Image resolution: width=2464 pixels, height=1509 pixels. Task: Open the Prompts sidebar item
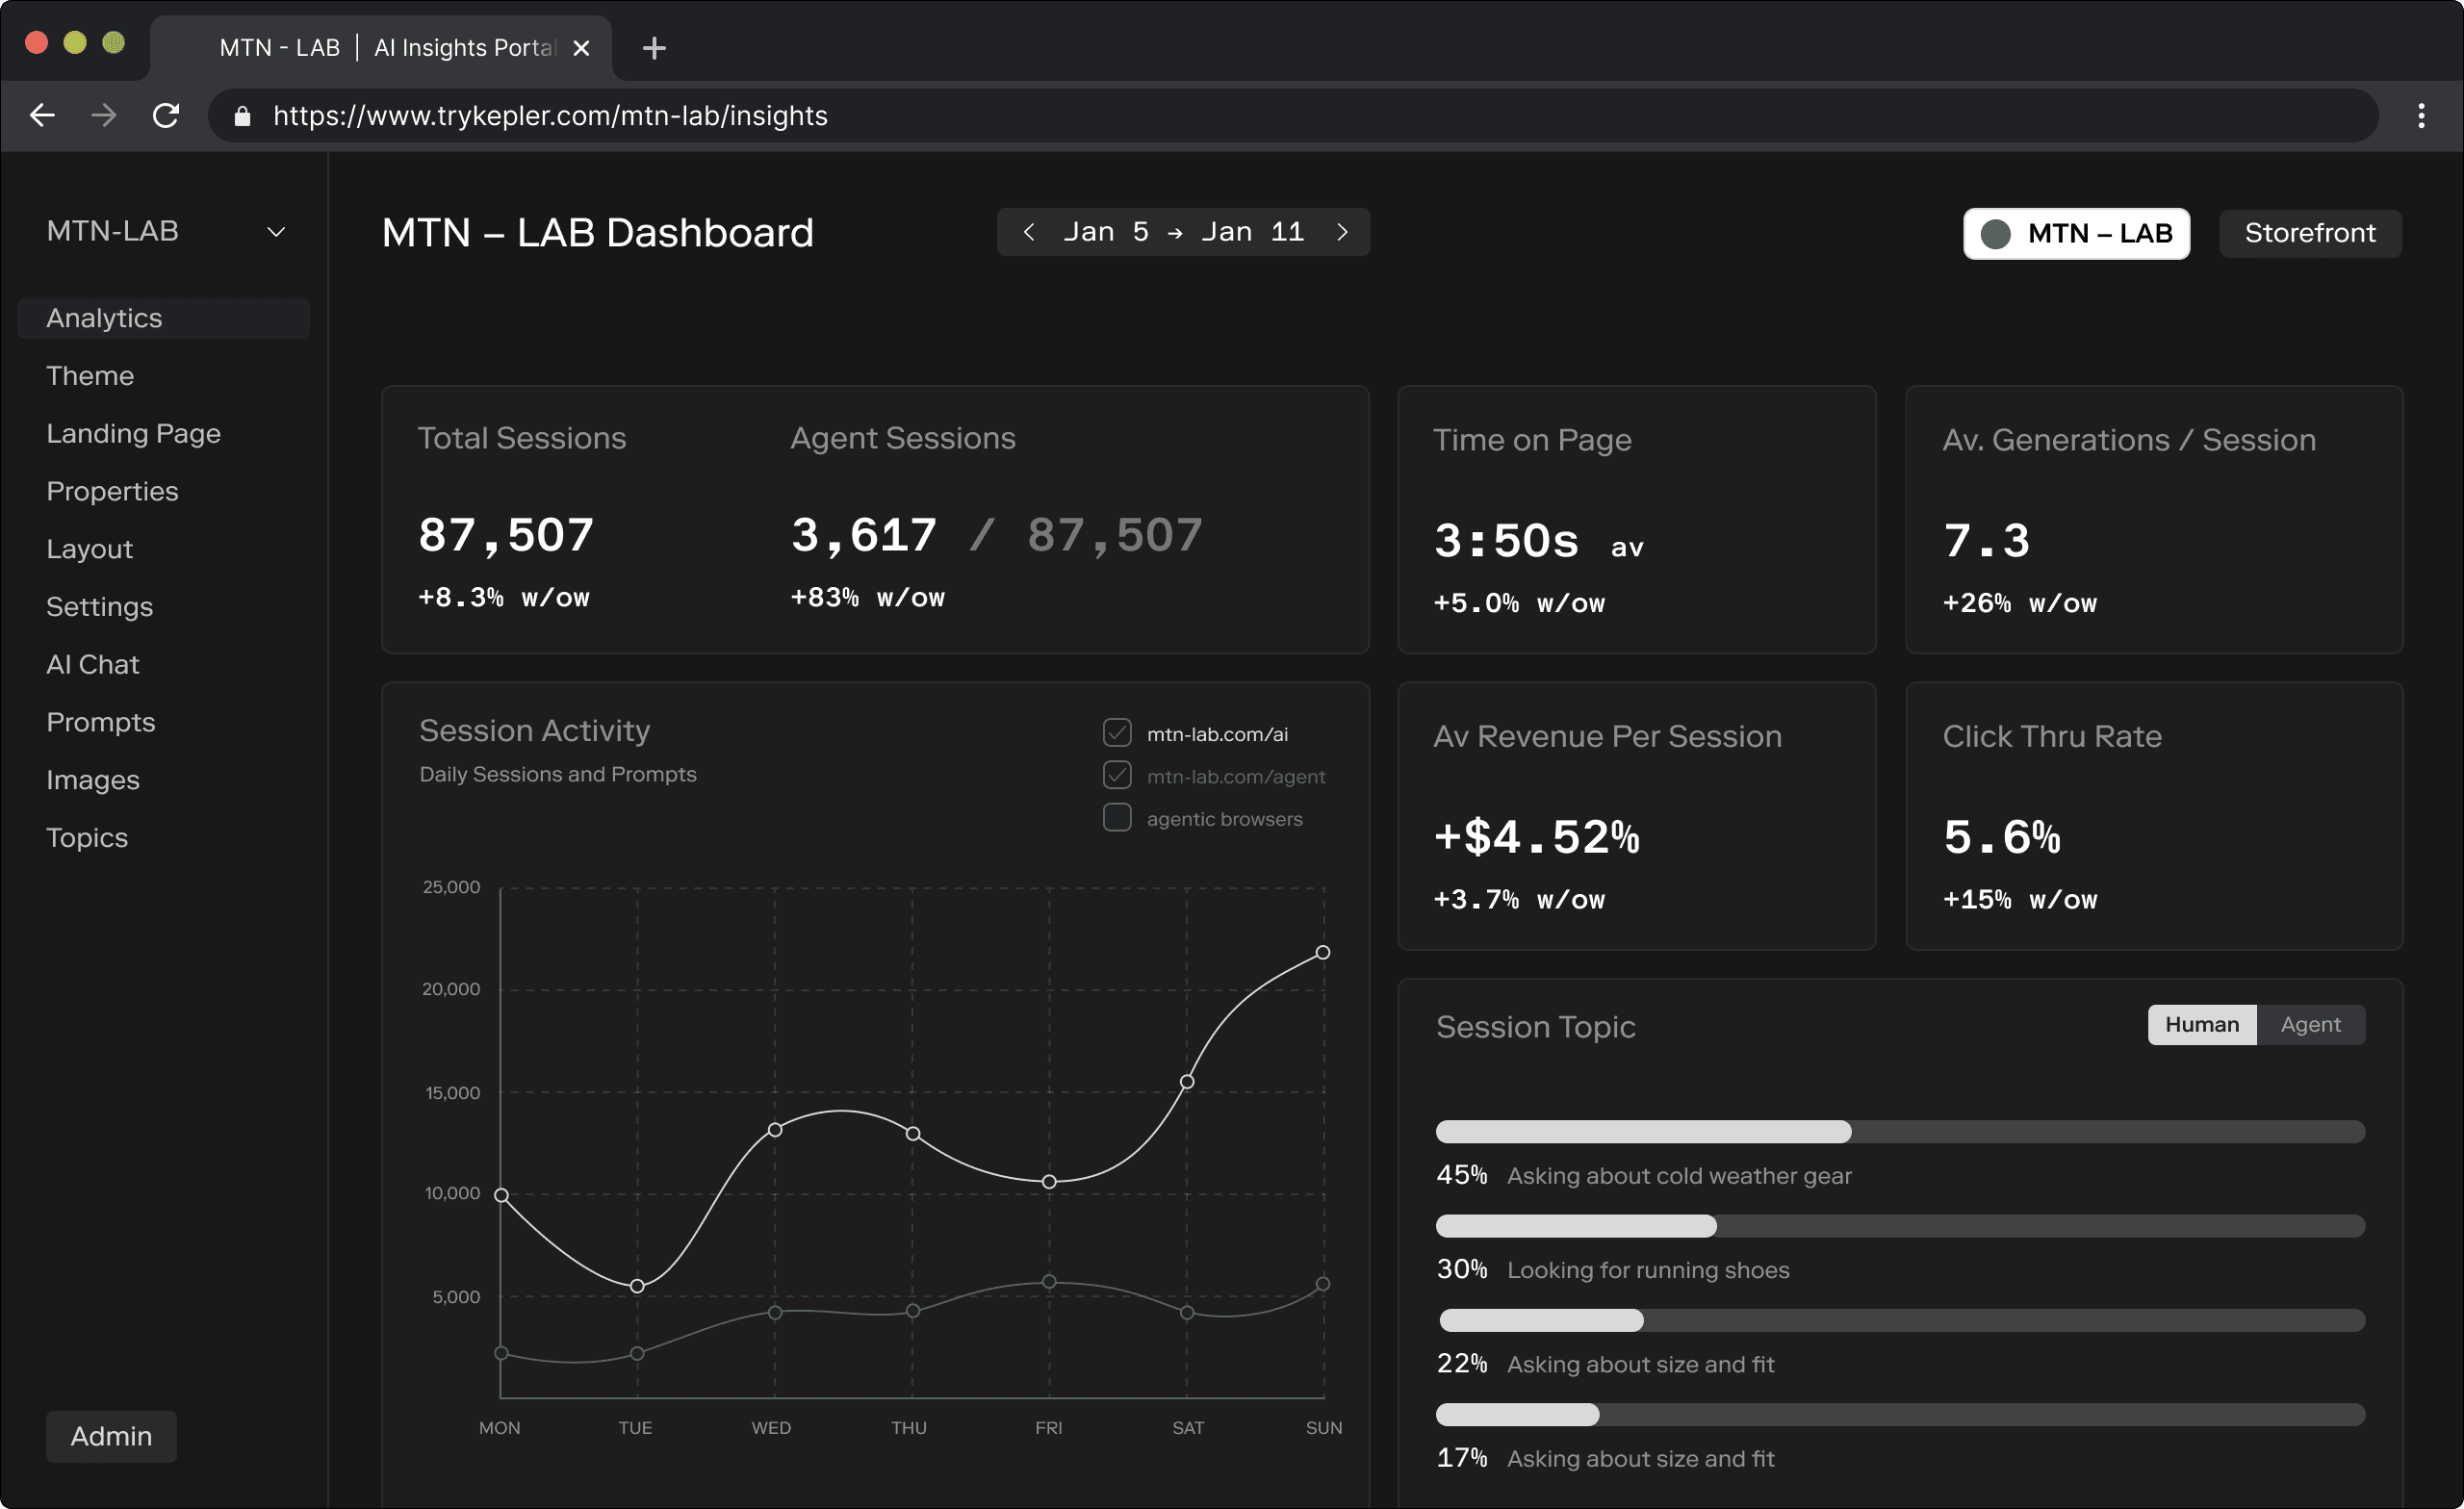[x=101, y=722]
